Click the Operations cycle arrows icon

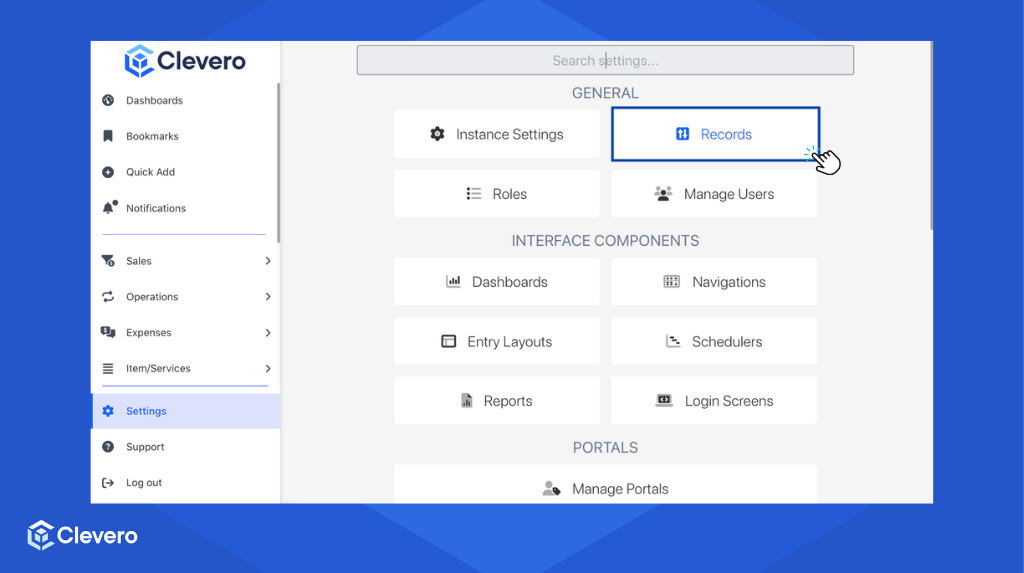[x=108, y=297]
